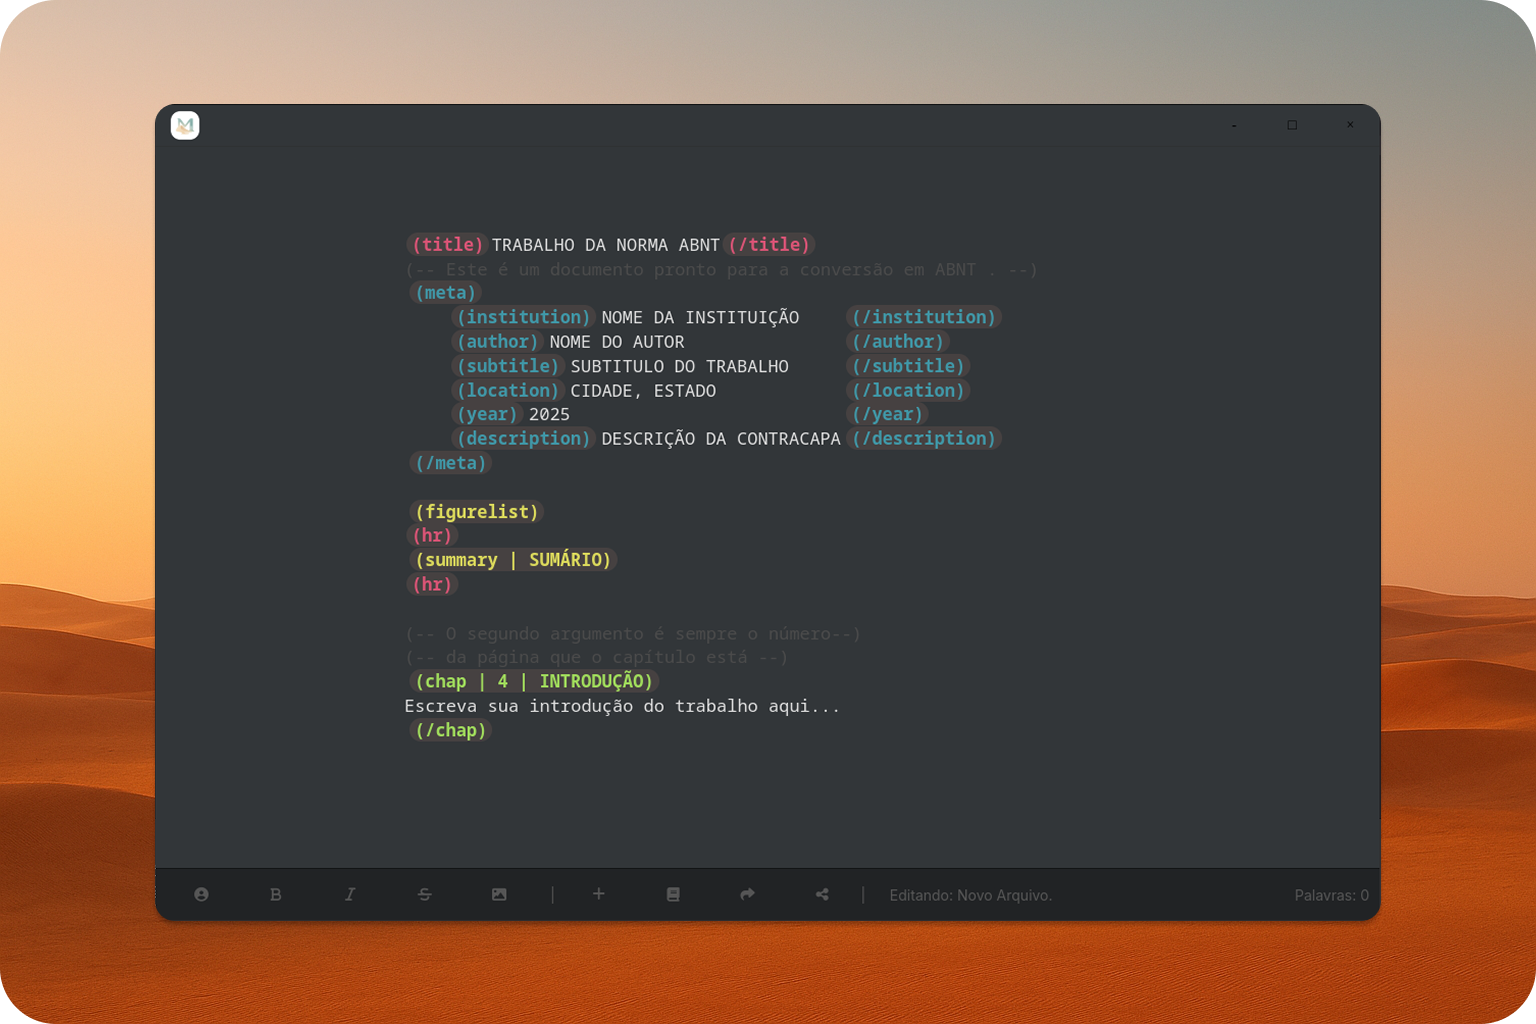
Task: Click the closing (/title) tag
Action: coord(769,245)
